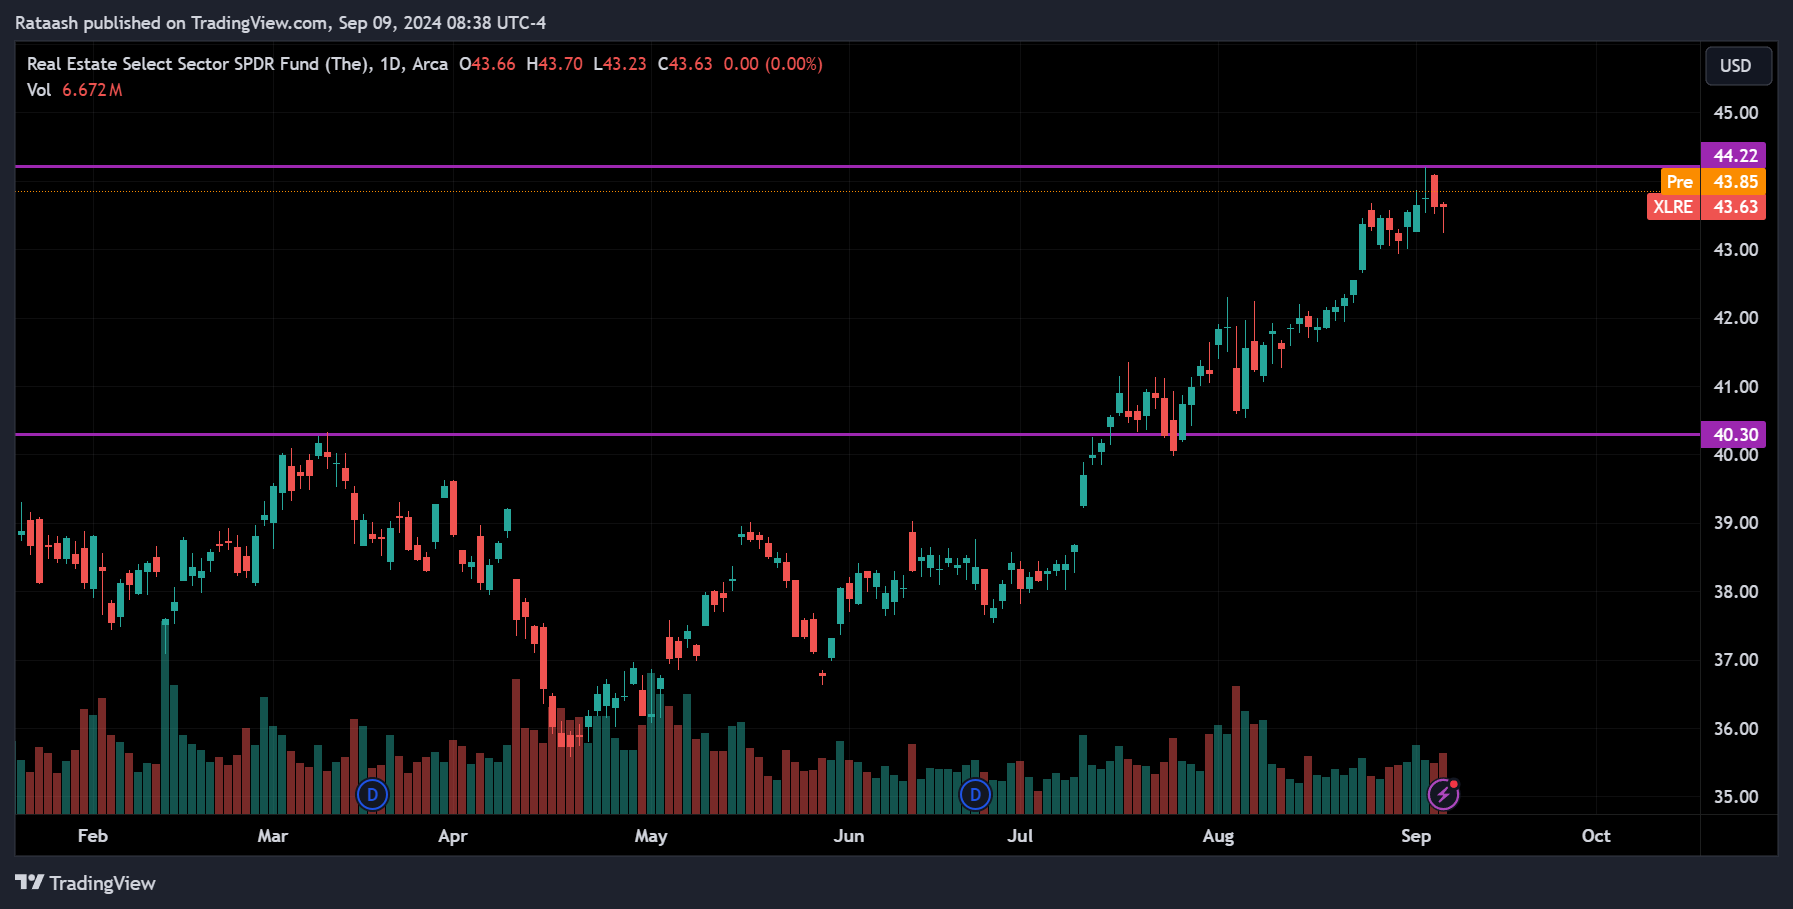Click the 45.00 price axis label
Viewport: 1793px width, 909px height.
(x=1736, y=113)
